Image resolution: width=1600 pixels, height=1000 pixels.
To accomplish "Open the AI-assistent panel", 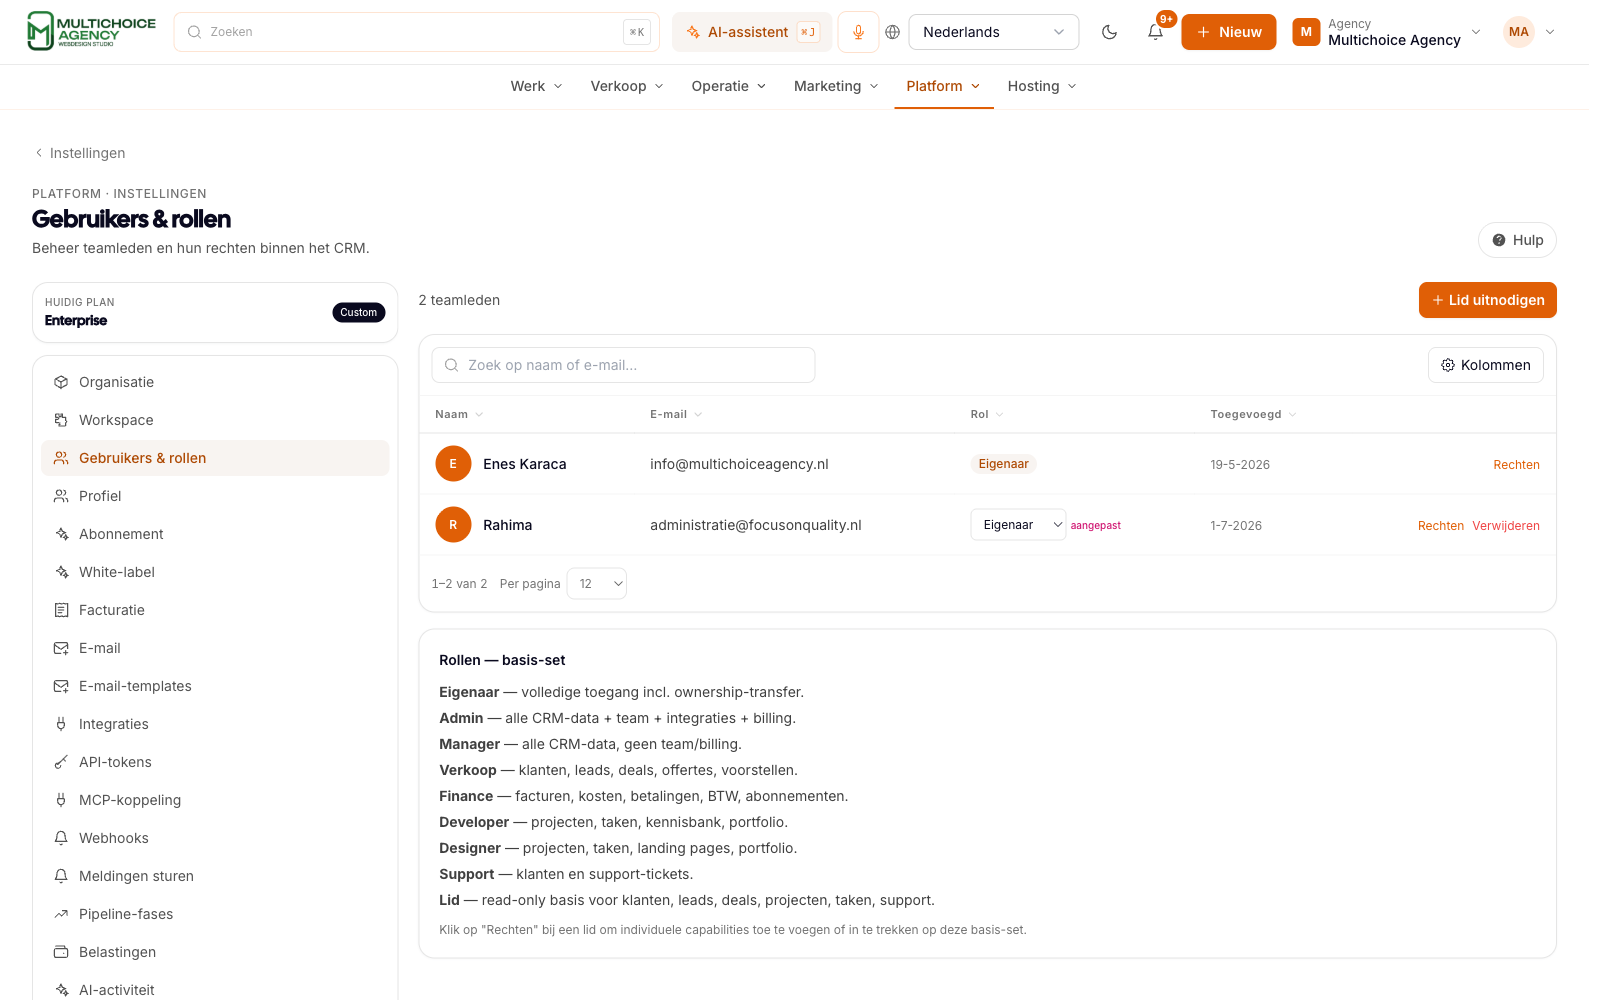I will point(752,32).
